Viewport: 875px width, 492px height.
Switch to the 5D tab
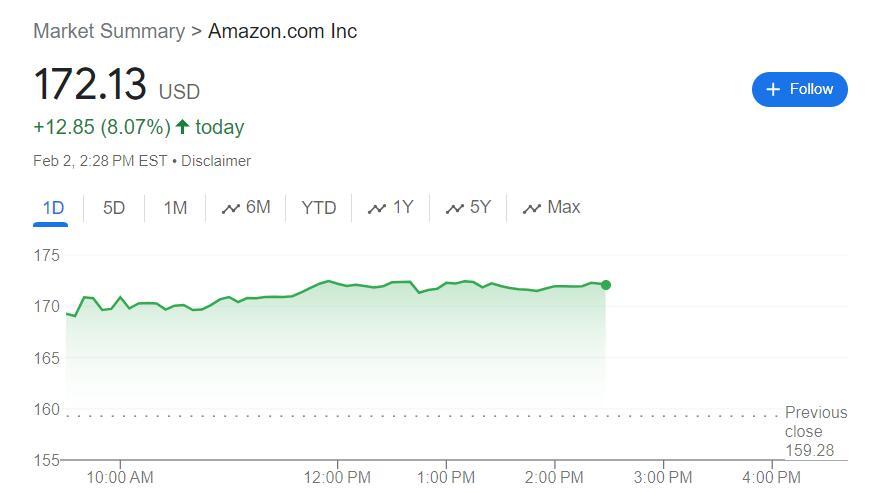[114, 208]
